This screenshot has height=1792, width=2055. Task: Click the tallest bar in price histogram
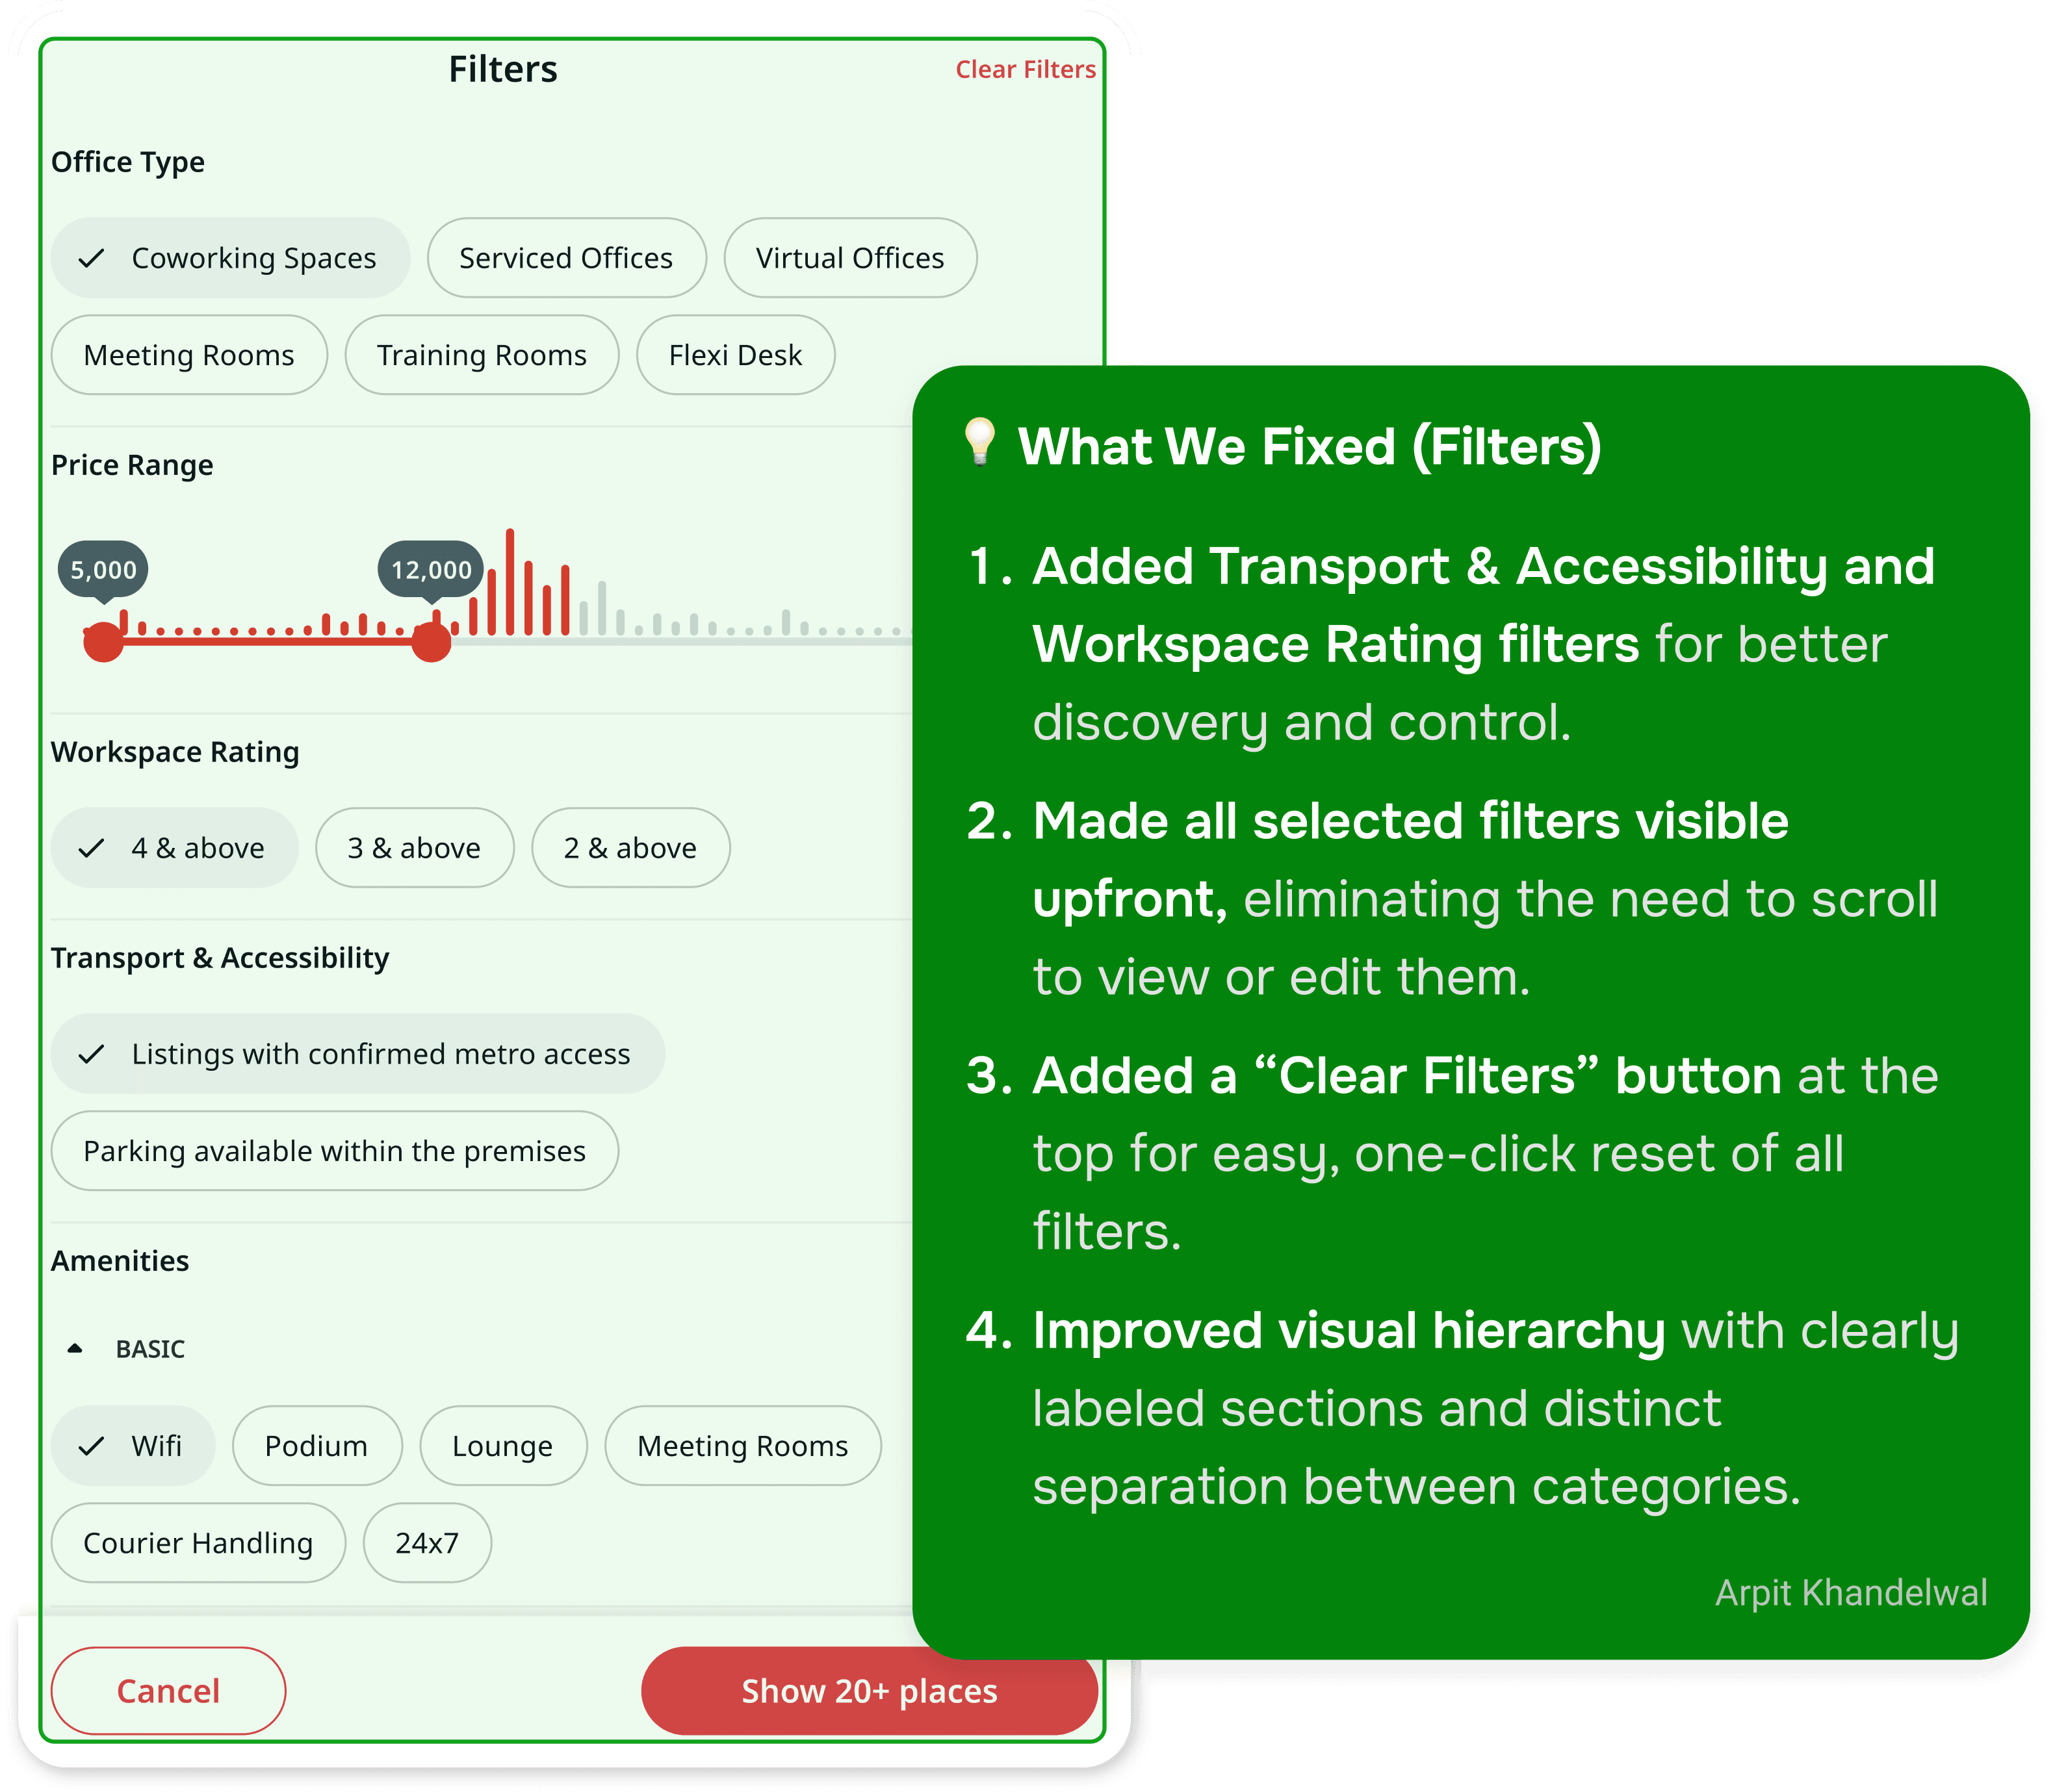(x=510, y=582)
